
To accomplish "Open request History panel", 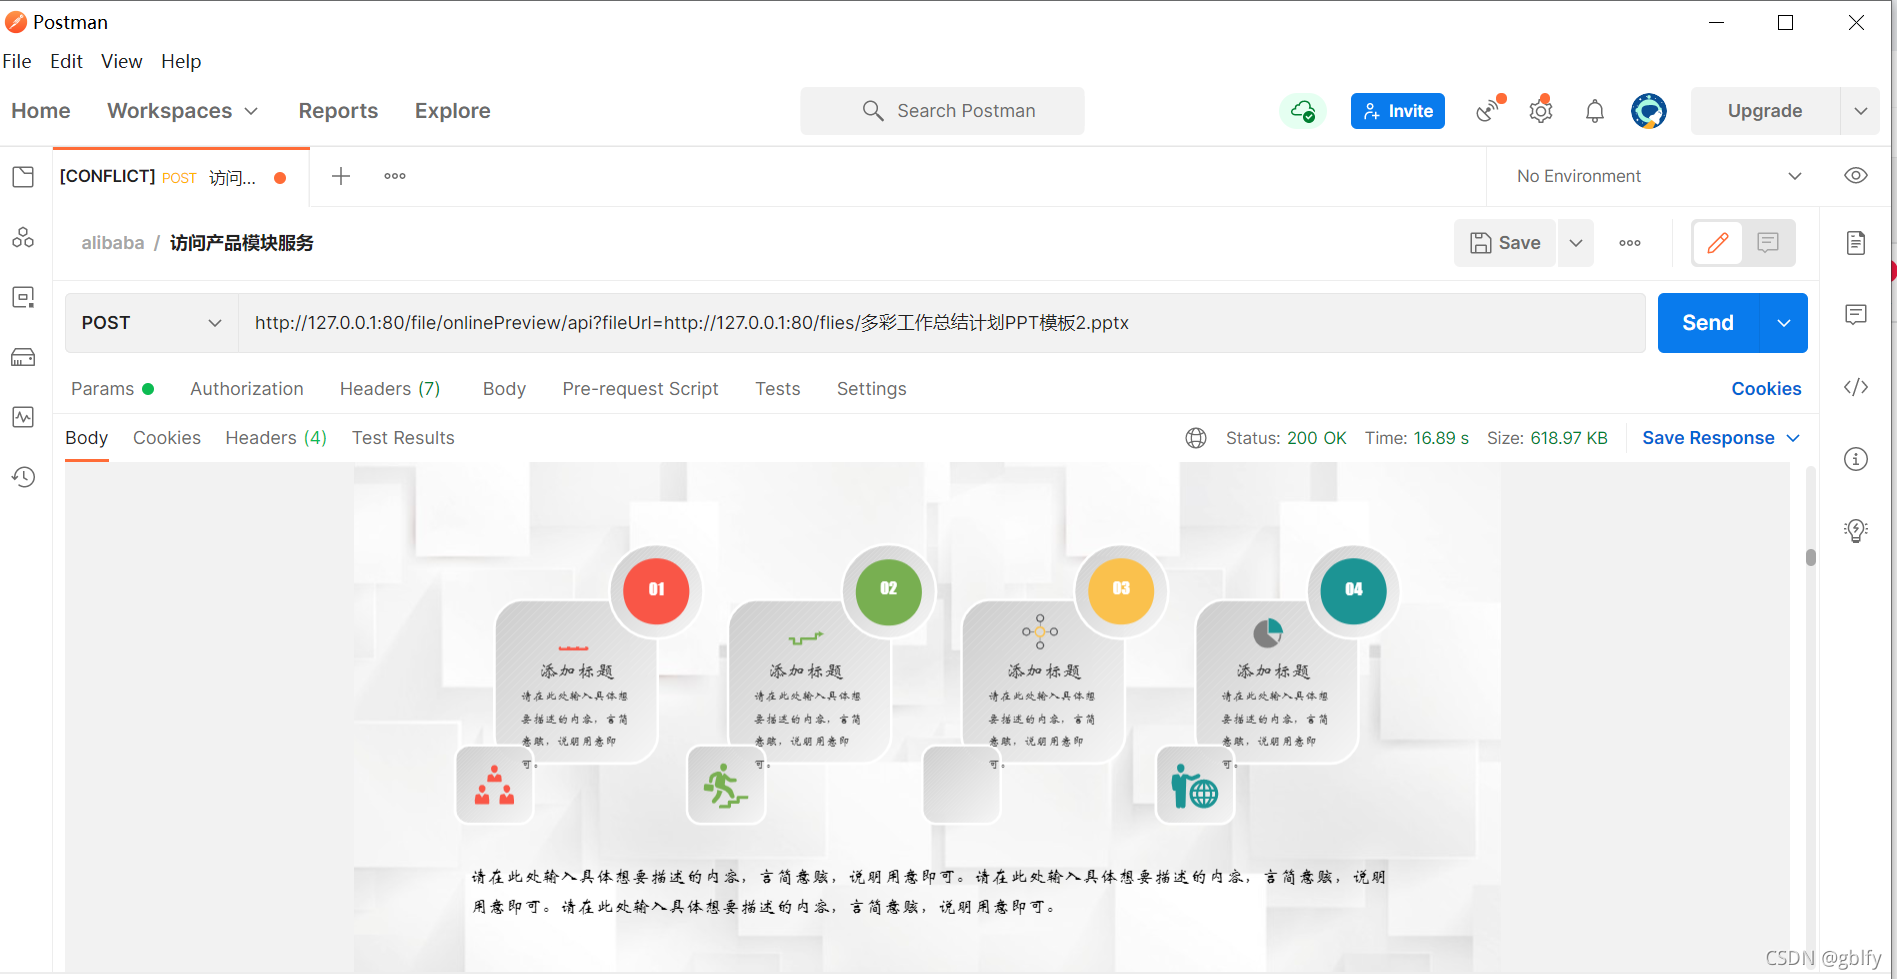I will [23, 477].
